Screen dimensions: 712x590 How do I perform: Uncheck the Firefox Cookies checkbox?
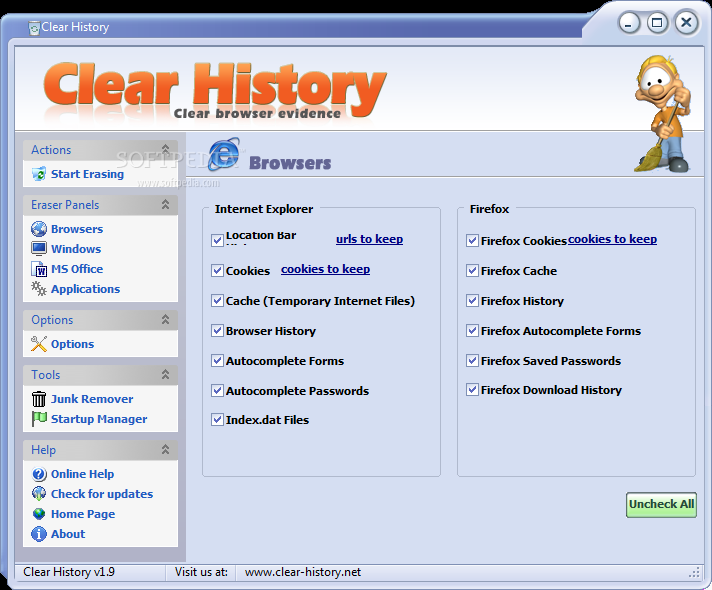[x=472, y=241]
